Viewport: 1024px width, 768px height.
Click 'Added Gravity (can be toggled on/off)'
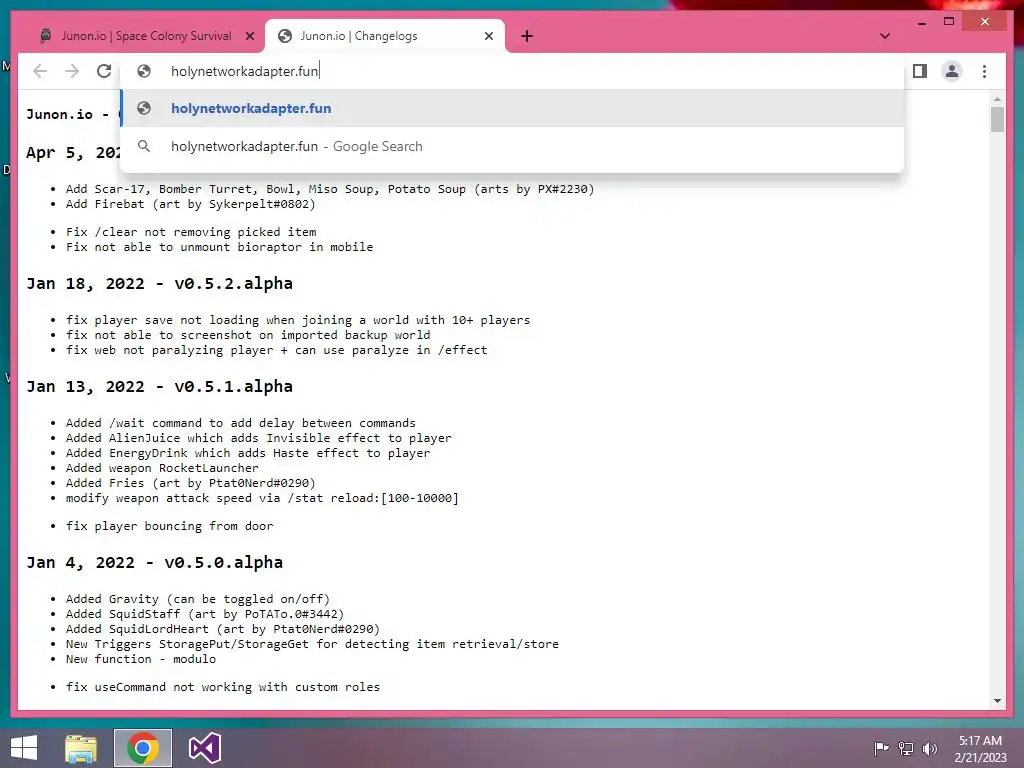tap(198, 599)
